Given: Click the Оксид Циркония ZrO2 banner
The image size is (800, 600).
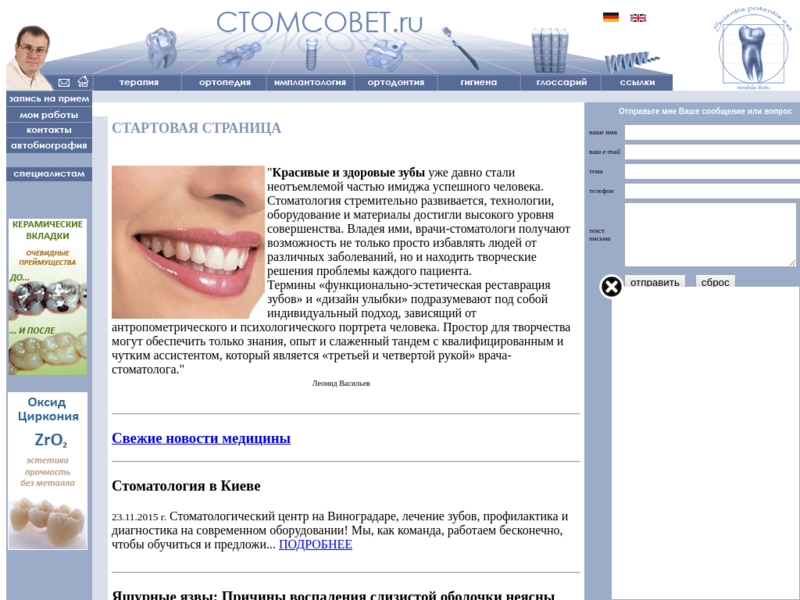Looking at the screenshot, I should pyautogui.click(x=47, y=471).
